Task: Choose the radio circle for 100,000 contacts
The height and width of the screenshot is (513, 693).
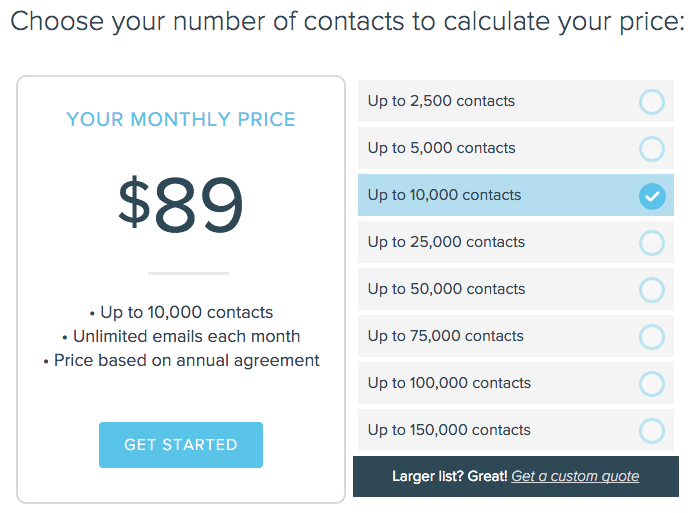Action: click(x=651, y=384)
